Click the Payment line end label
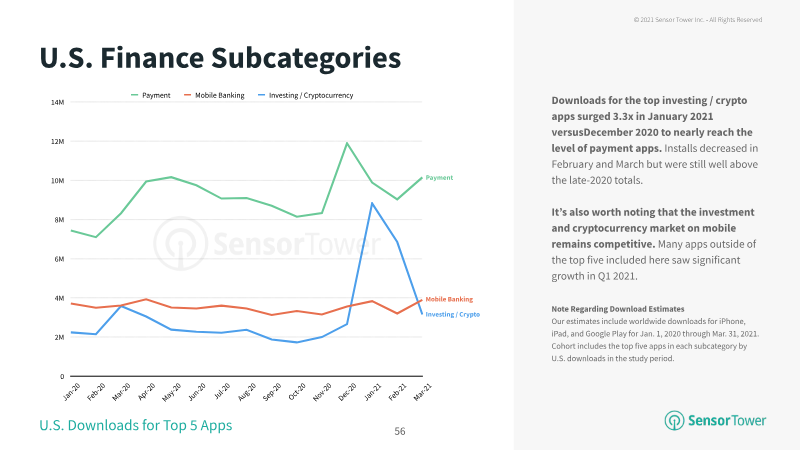 pos(439,178)
